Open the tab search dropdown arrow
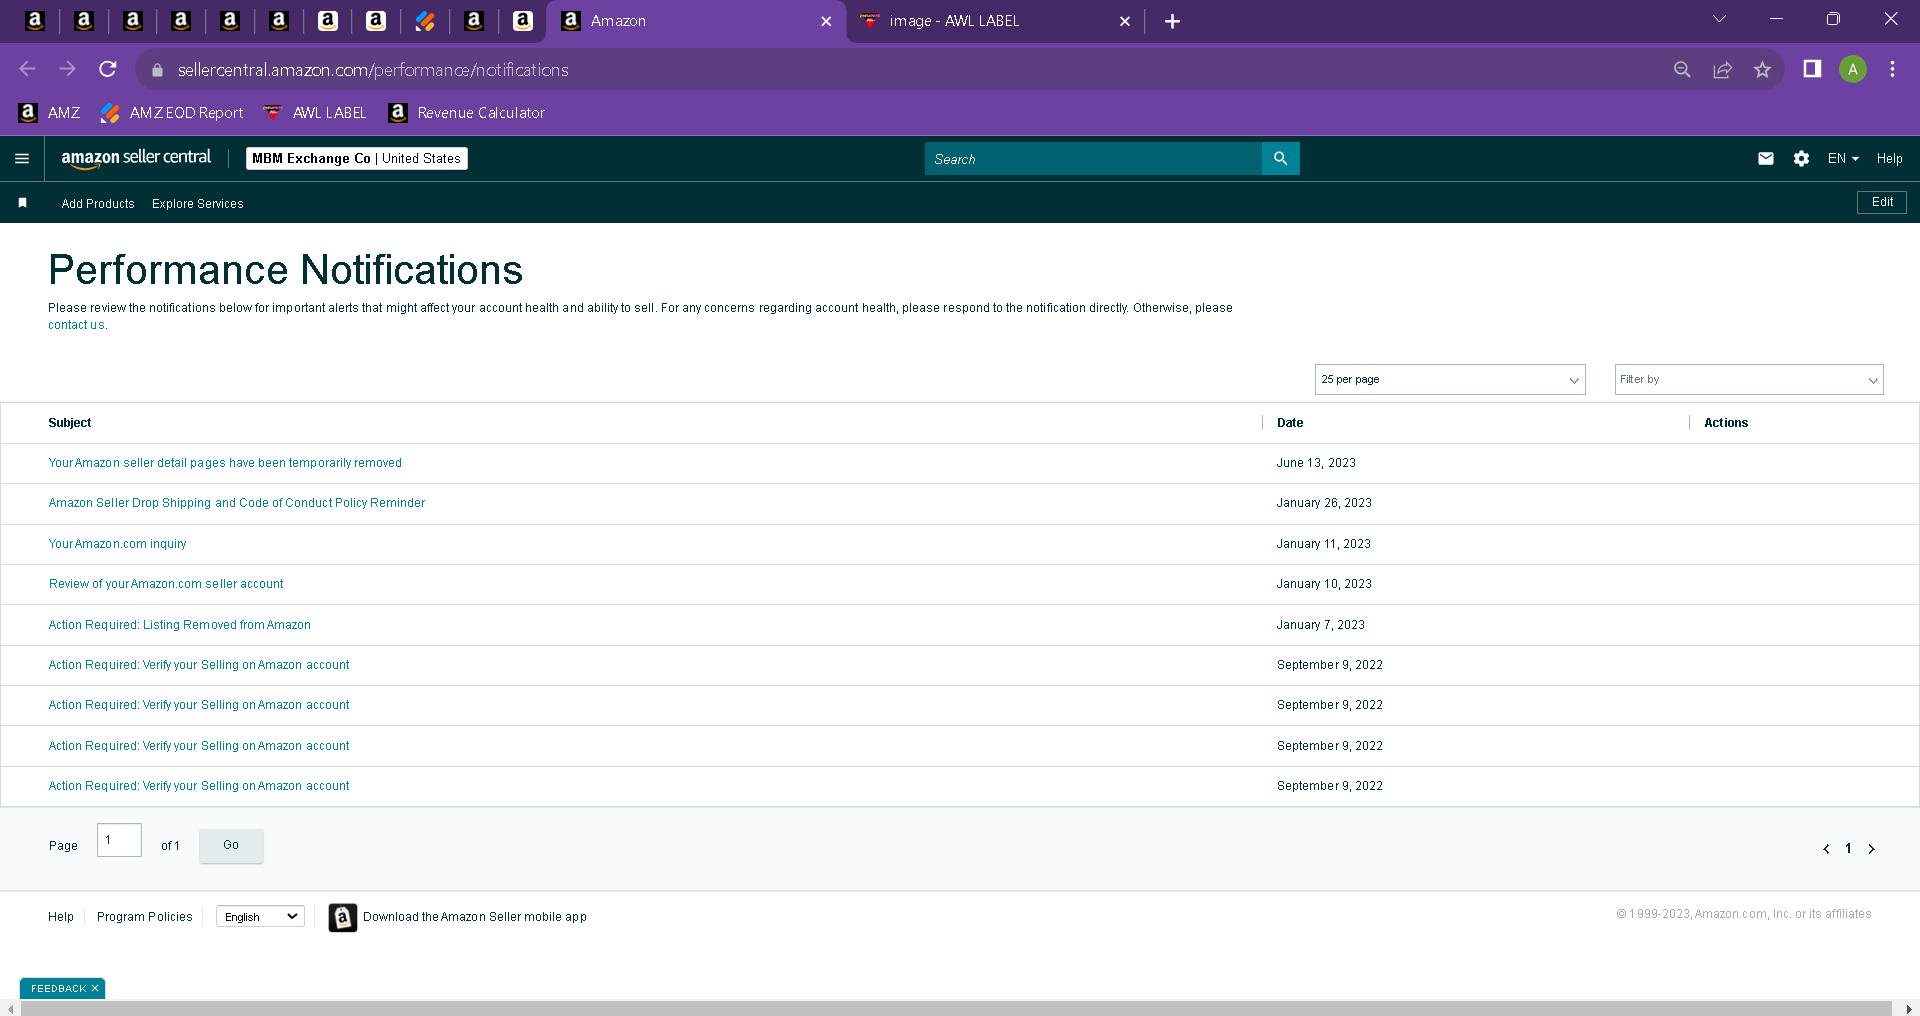The image size is (1920, 1016). click(1719, 19)
